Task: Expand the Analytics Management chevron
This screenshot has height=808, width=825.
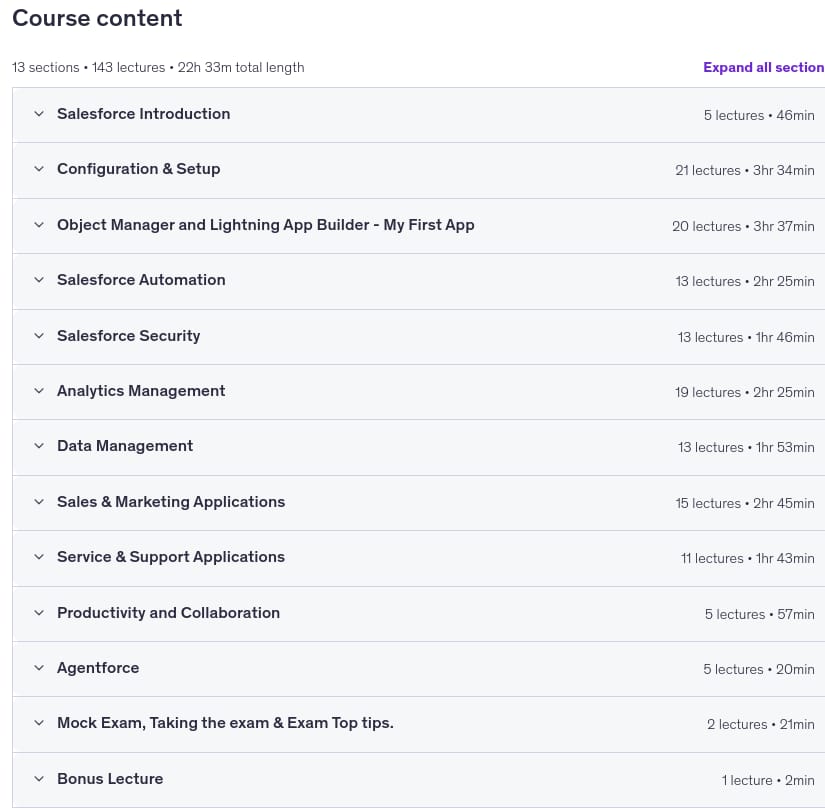Action: [x=39, y=391]
